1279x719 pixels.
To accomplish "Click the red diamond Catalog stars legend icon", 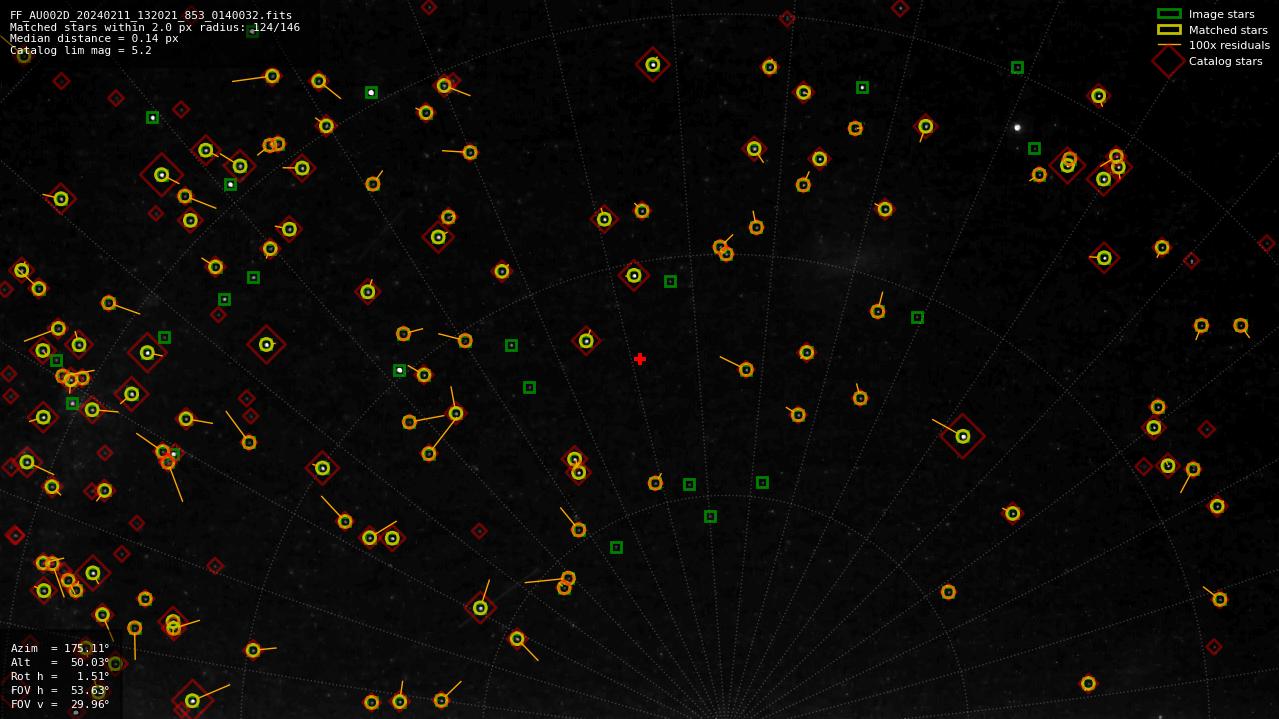I will click(x=1169, y=61).
